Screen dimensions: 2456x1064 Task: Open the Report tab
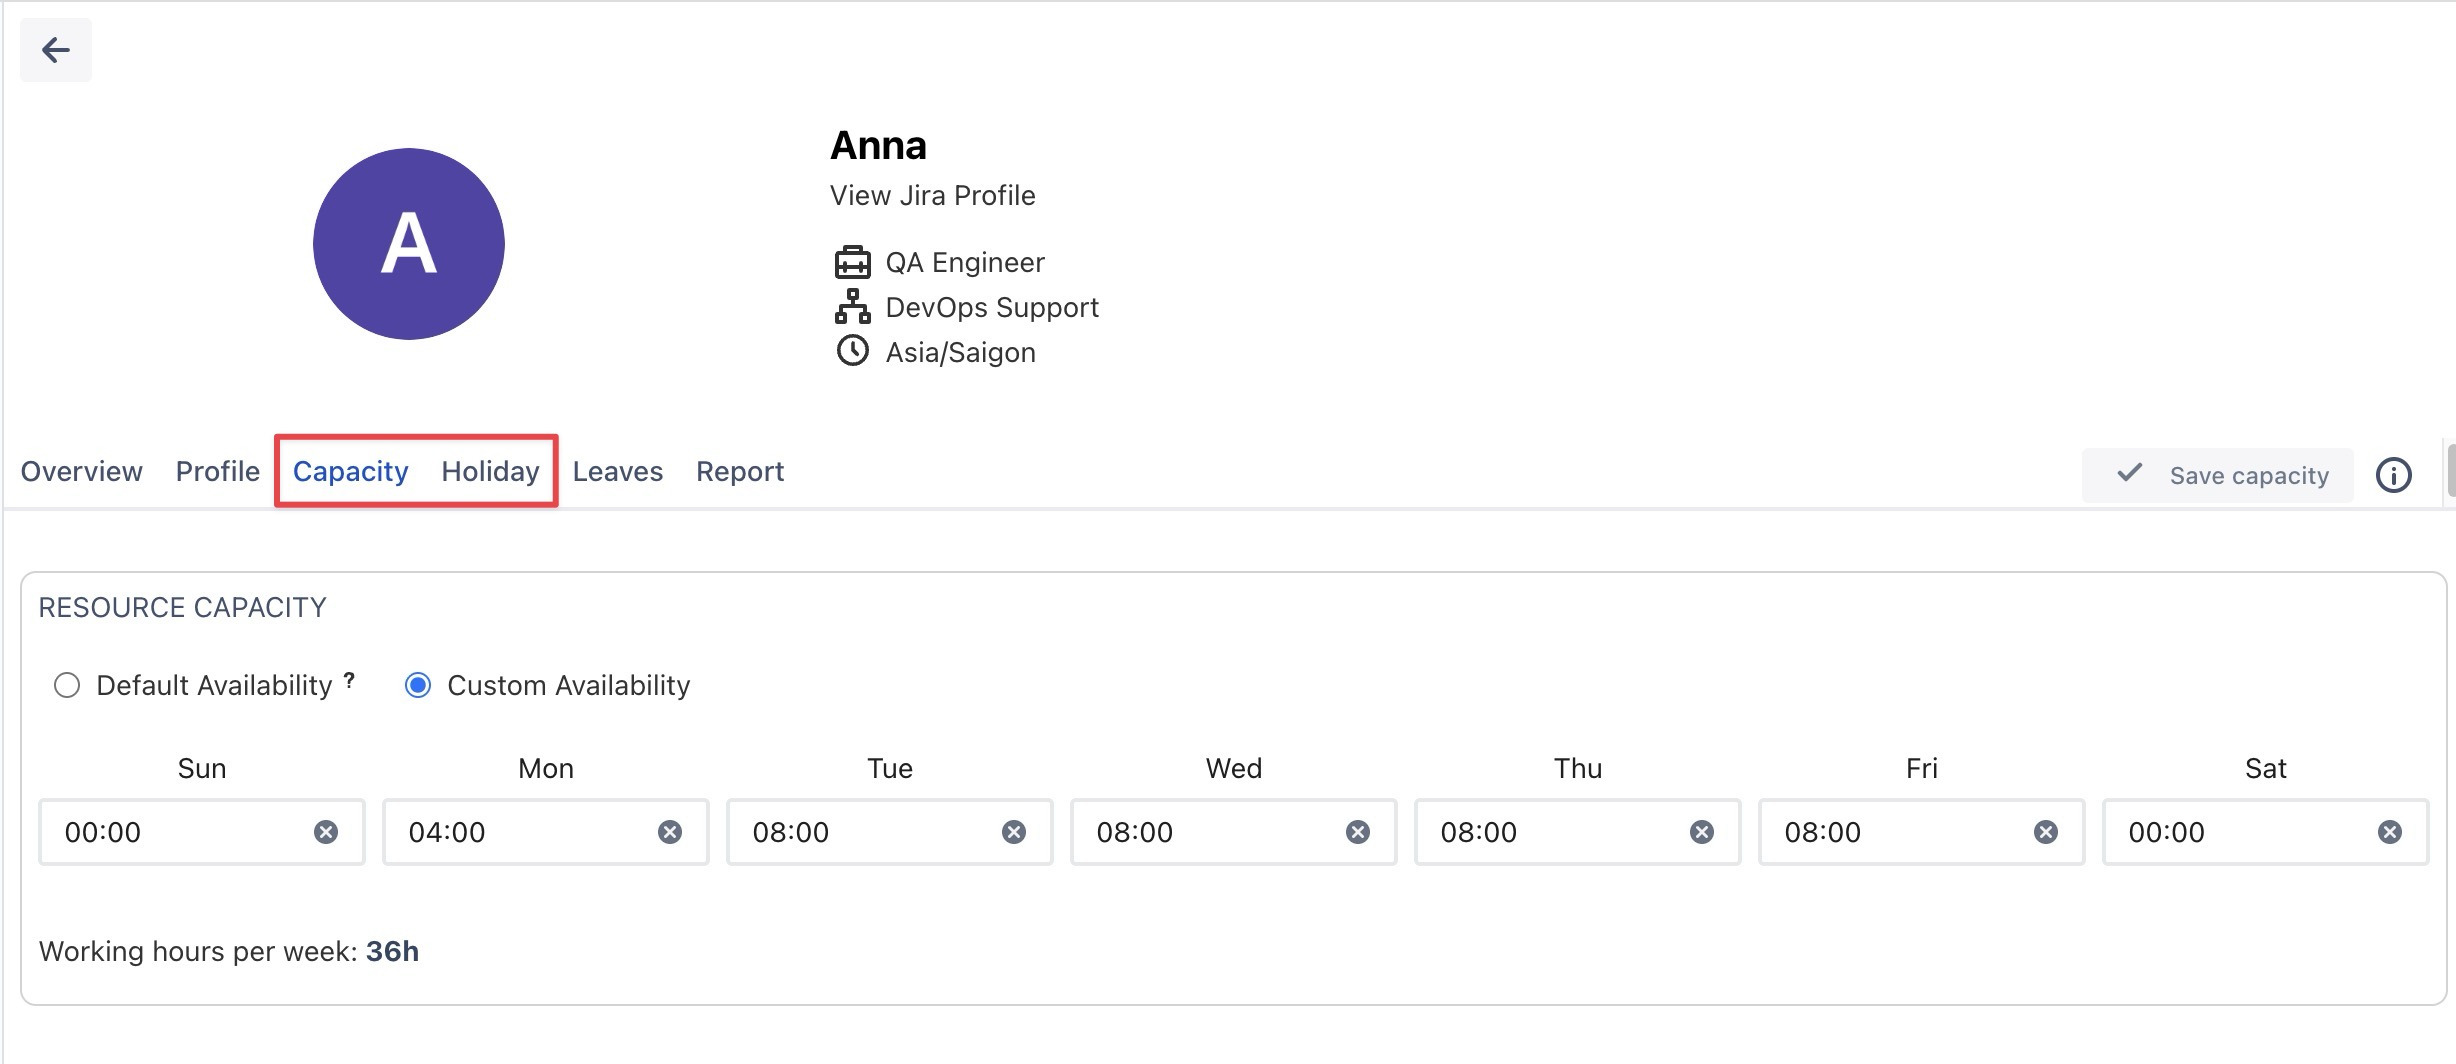pos(739,471)
